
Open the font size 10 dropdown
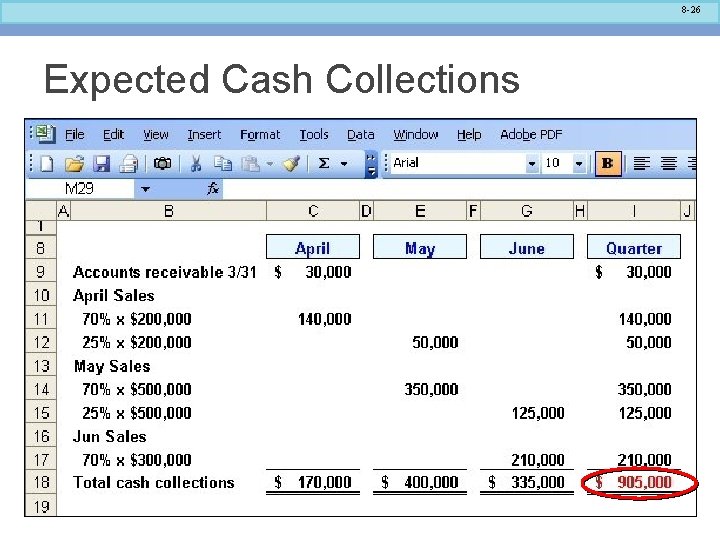(x=579, y=163)
